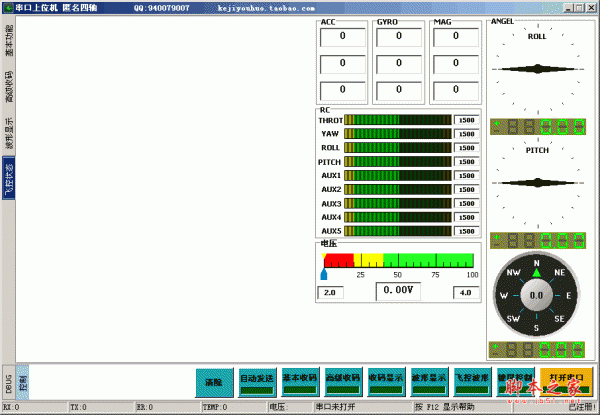Click the second ACC value box
The width and height of the screenshot is (600, 415).
coord(342,63)
